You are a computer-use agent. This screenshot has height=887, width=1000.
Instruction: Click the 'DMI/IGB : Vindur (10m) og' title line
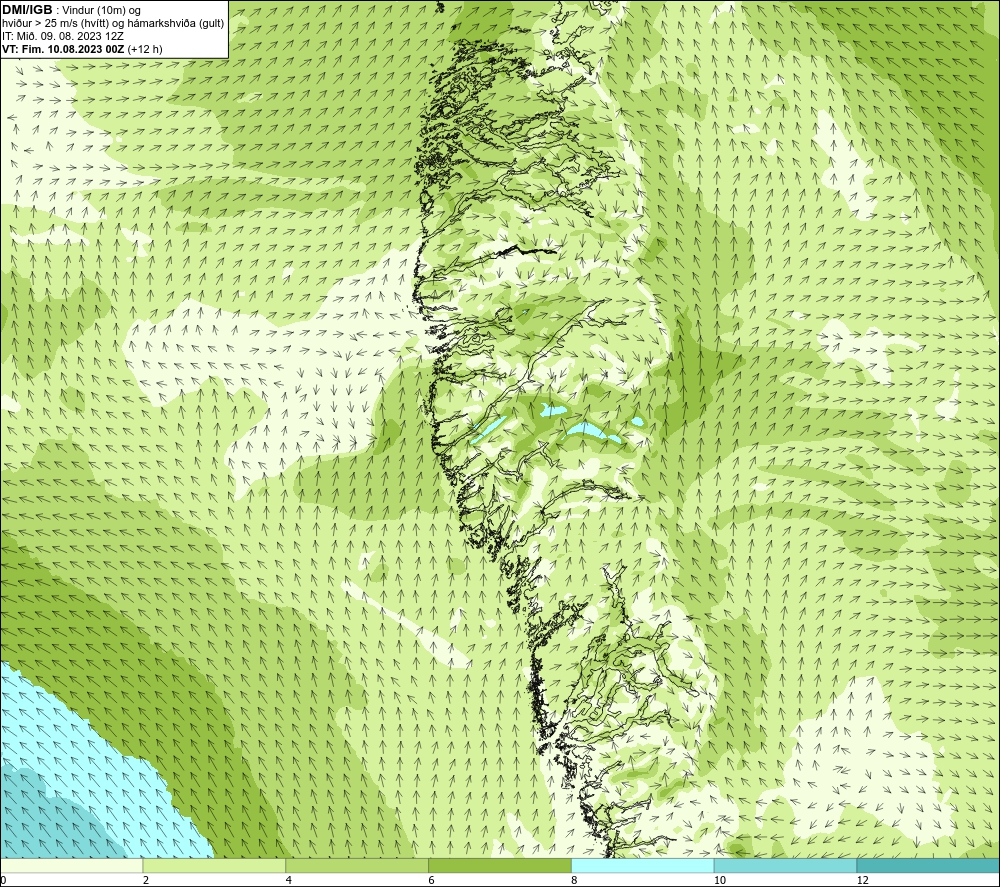click(71, 10)
